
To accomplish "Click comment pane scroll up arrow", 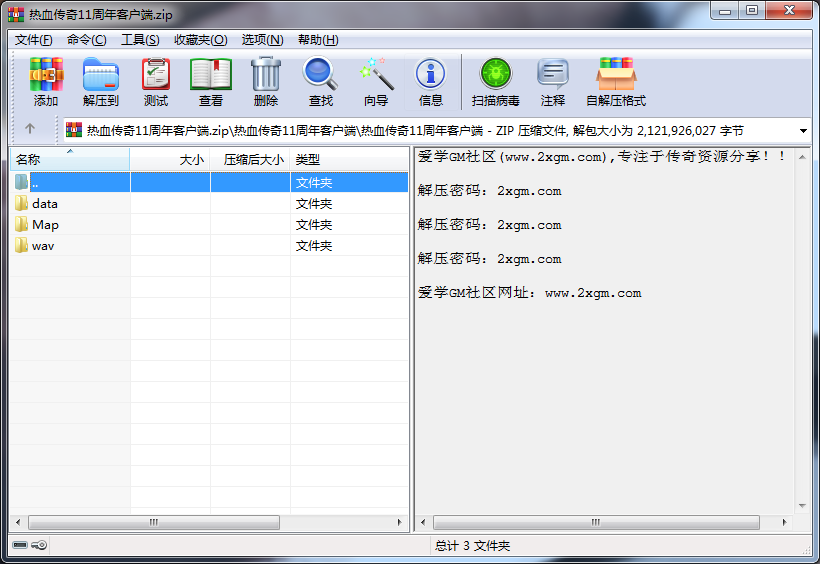I will 802,156.
